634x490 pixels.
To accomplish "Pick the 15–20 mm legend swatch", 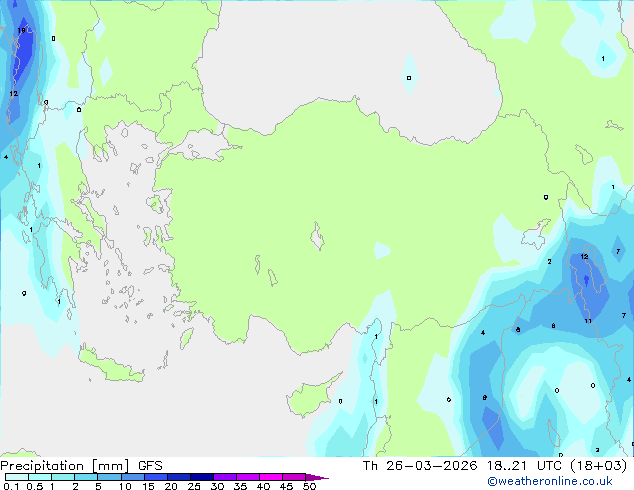I will tap(155, 477).
